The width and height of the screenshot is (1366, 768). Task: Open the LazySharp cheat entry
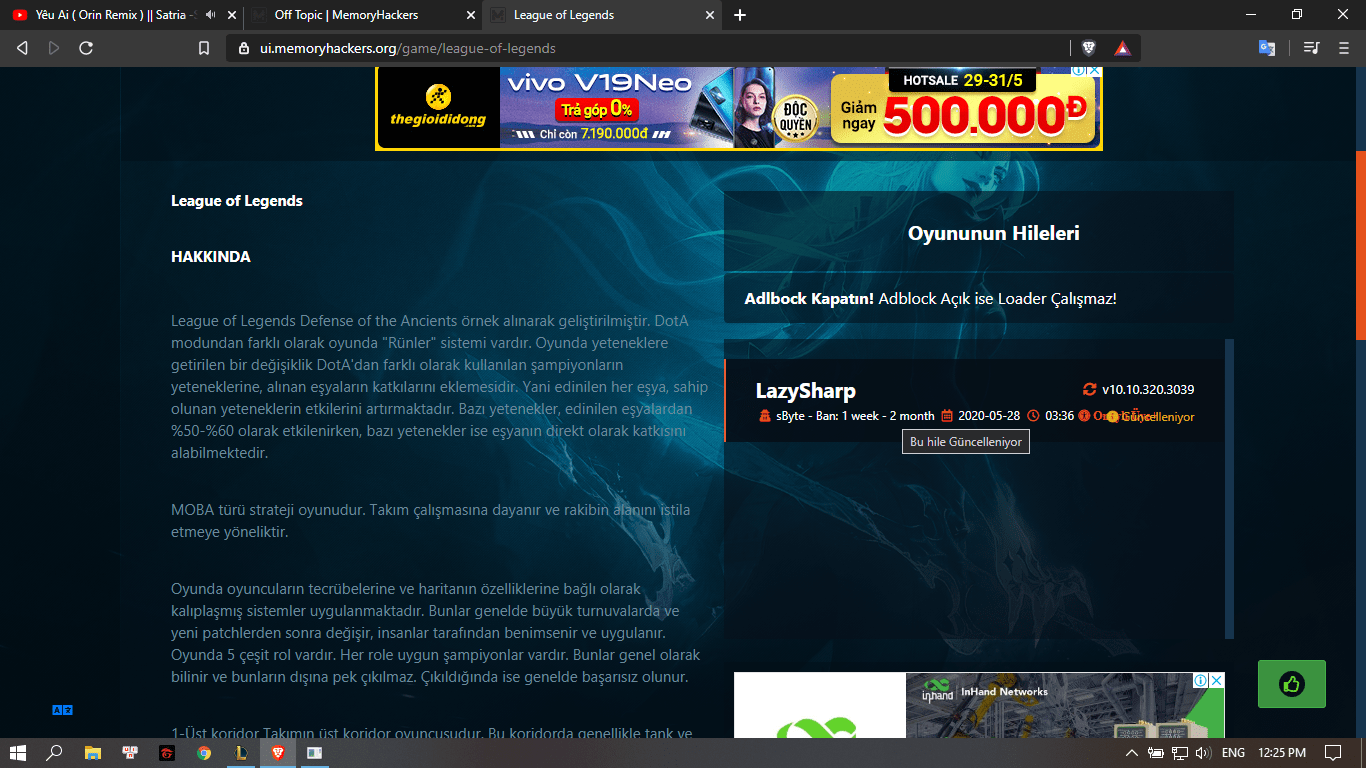point(975,401)
